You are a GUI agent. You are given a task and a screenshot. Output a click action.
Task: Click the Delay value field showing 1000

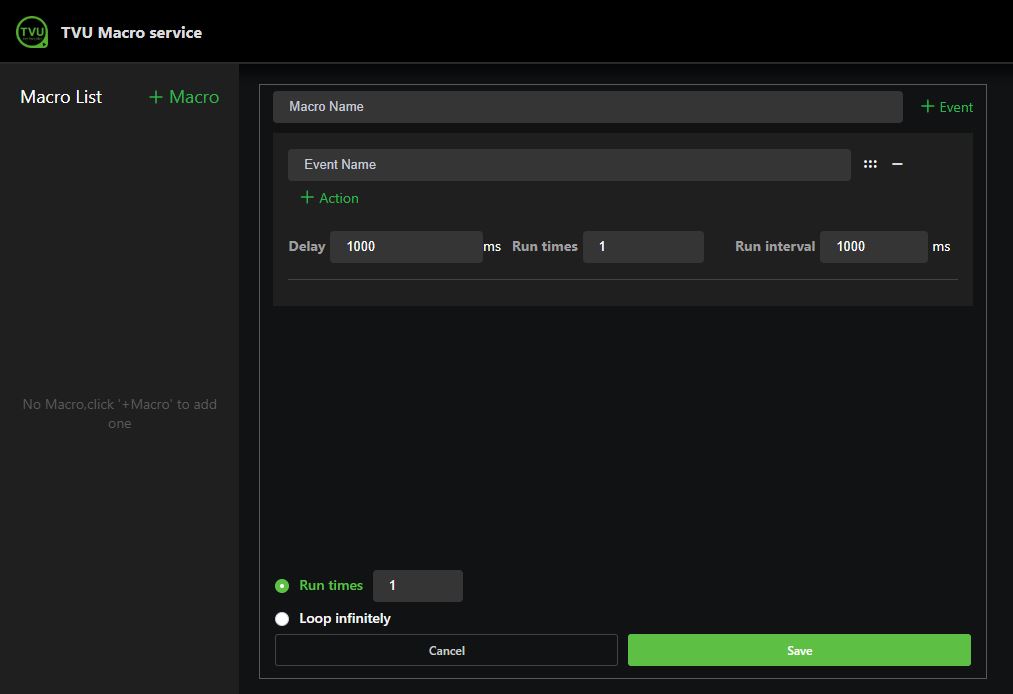pos(406,246)
